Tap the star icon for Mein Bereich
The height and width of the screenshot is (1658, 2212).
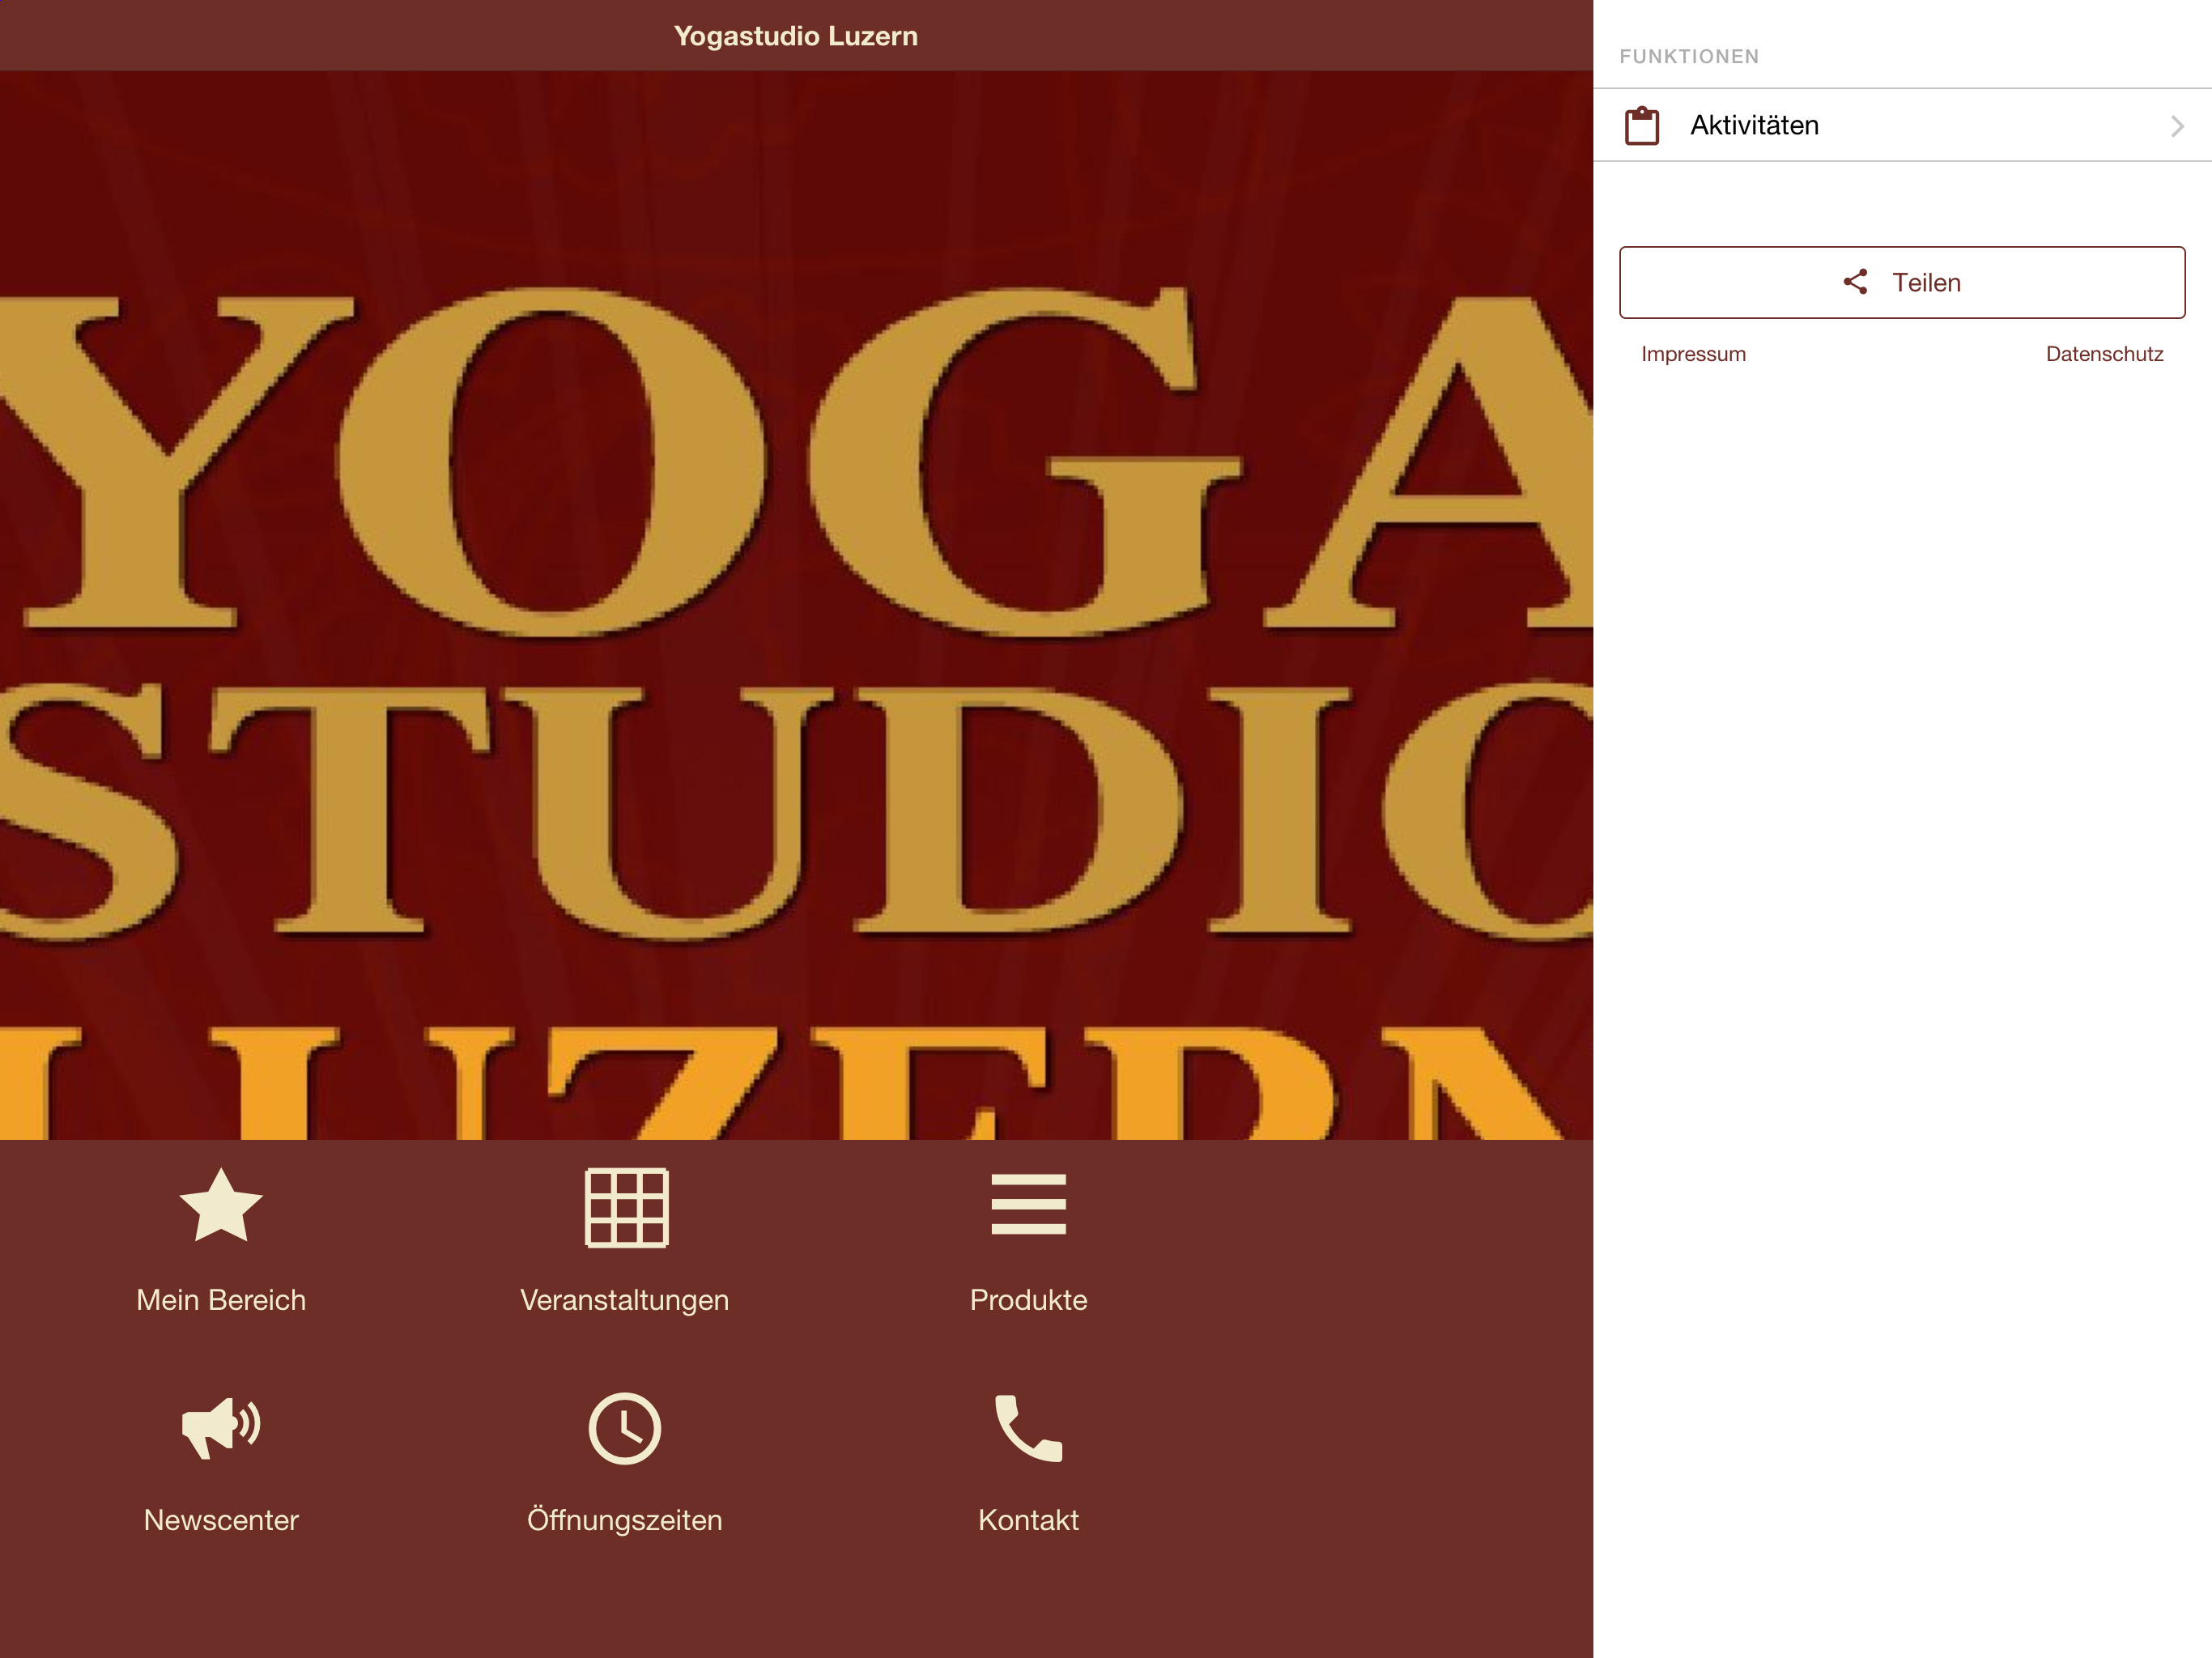(221, 1206)
